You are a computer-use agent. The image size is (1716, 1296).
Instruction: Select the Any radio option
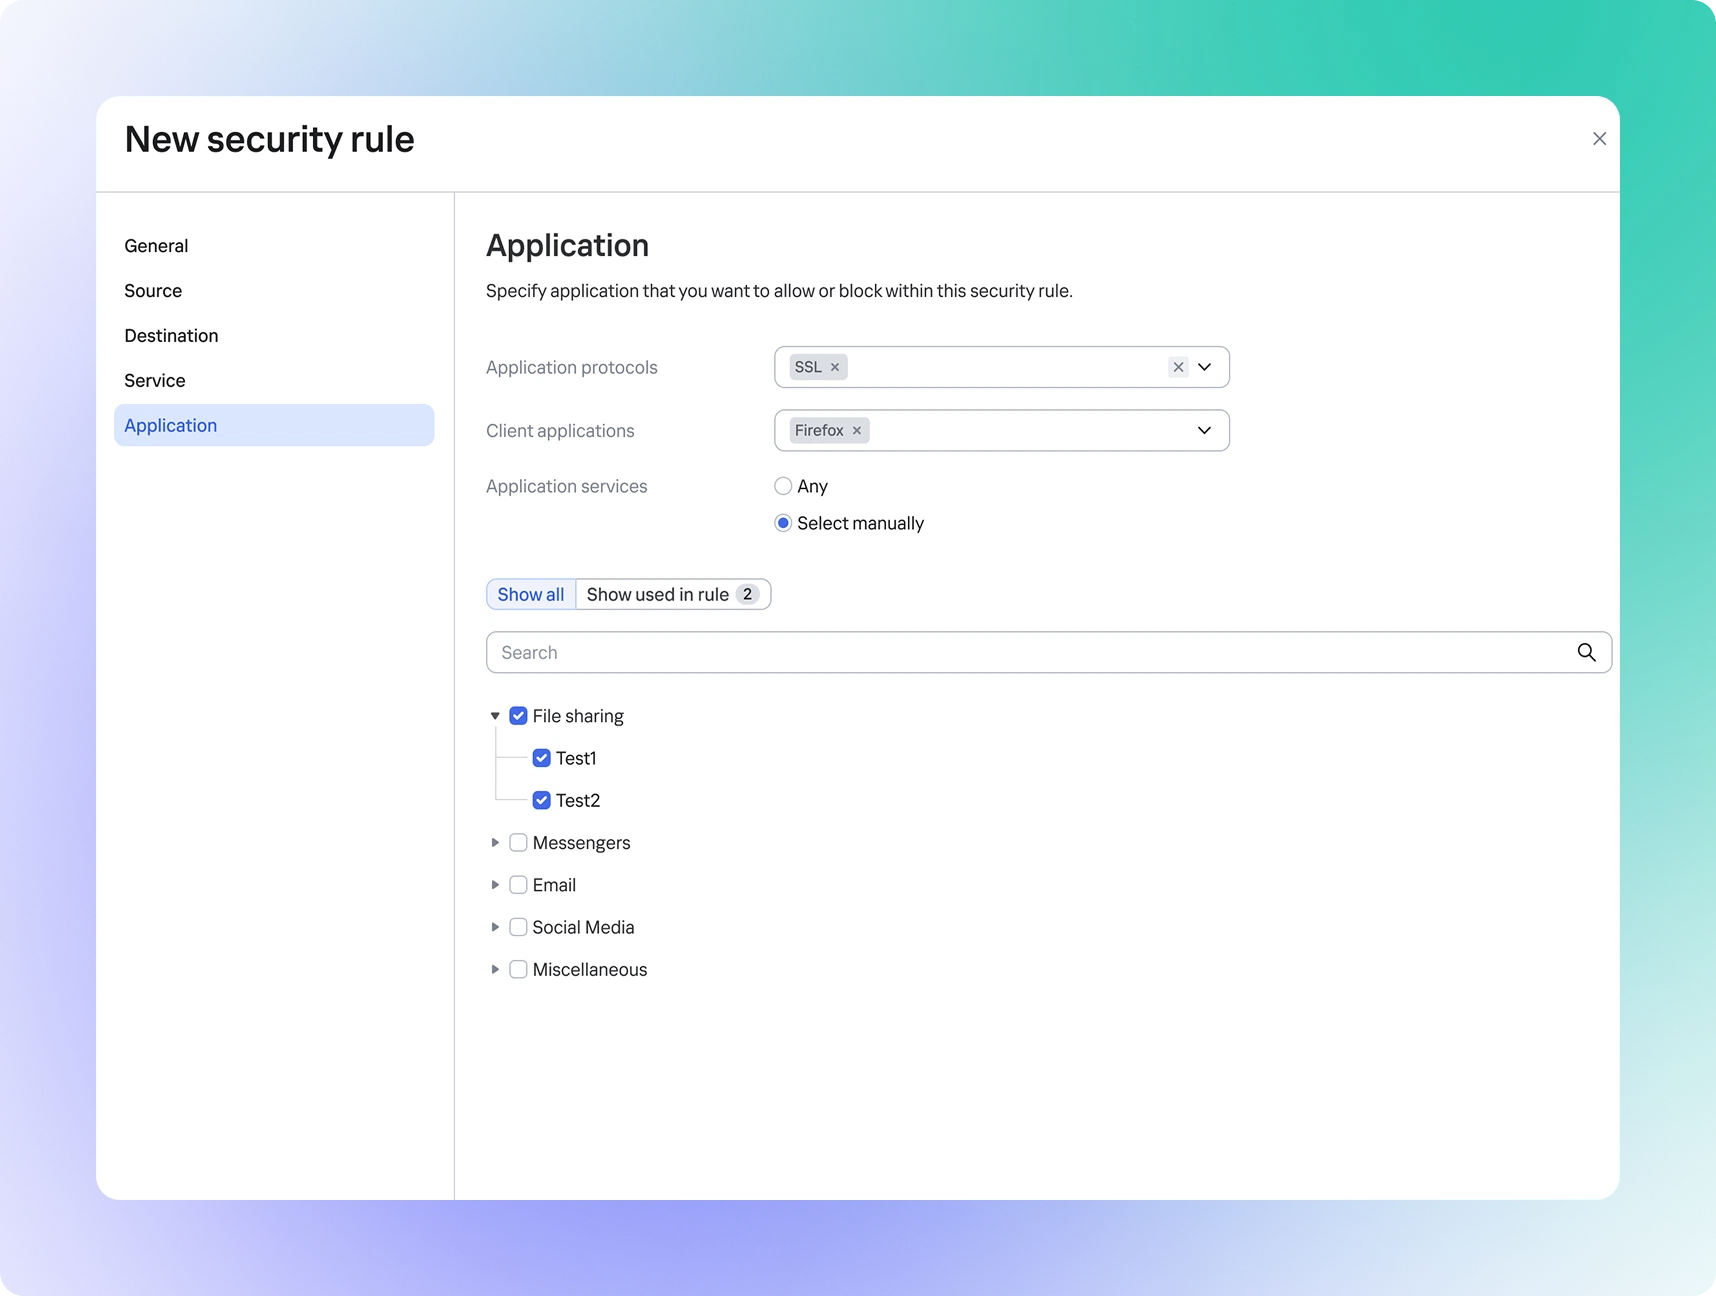783,486
